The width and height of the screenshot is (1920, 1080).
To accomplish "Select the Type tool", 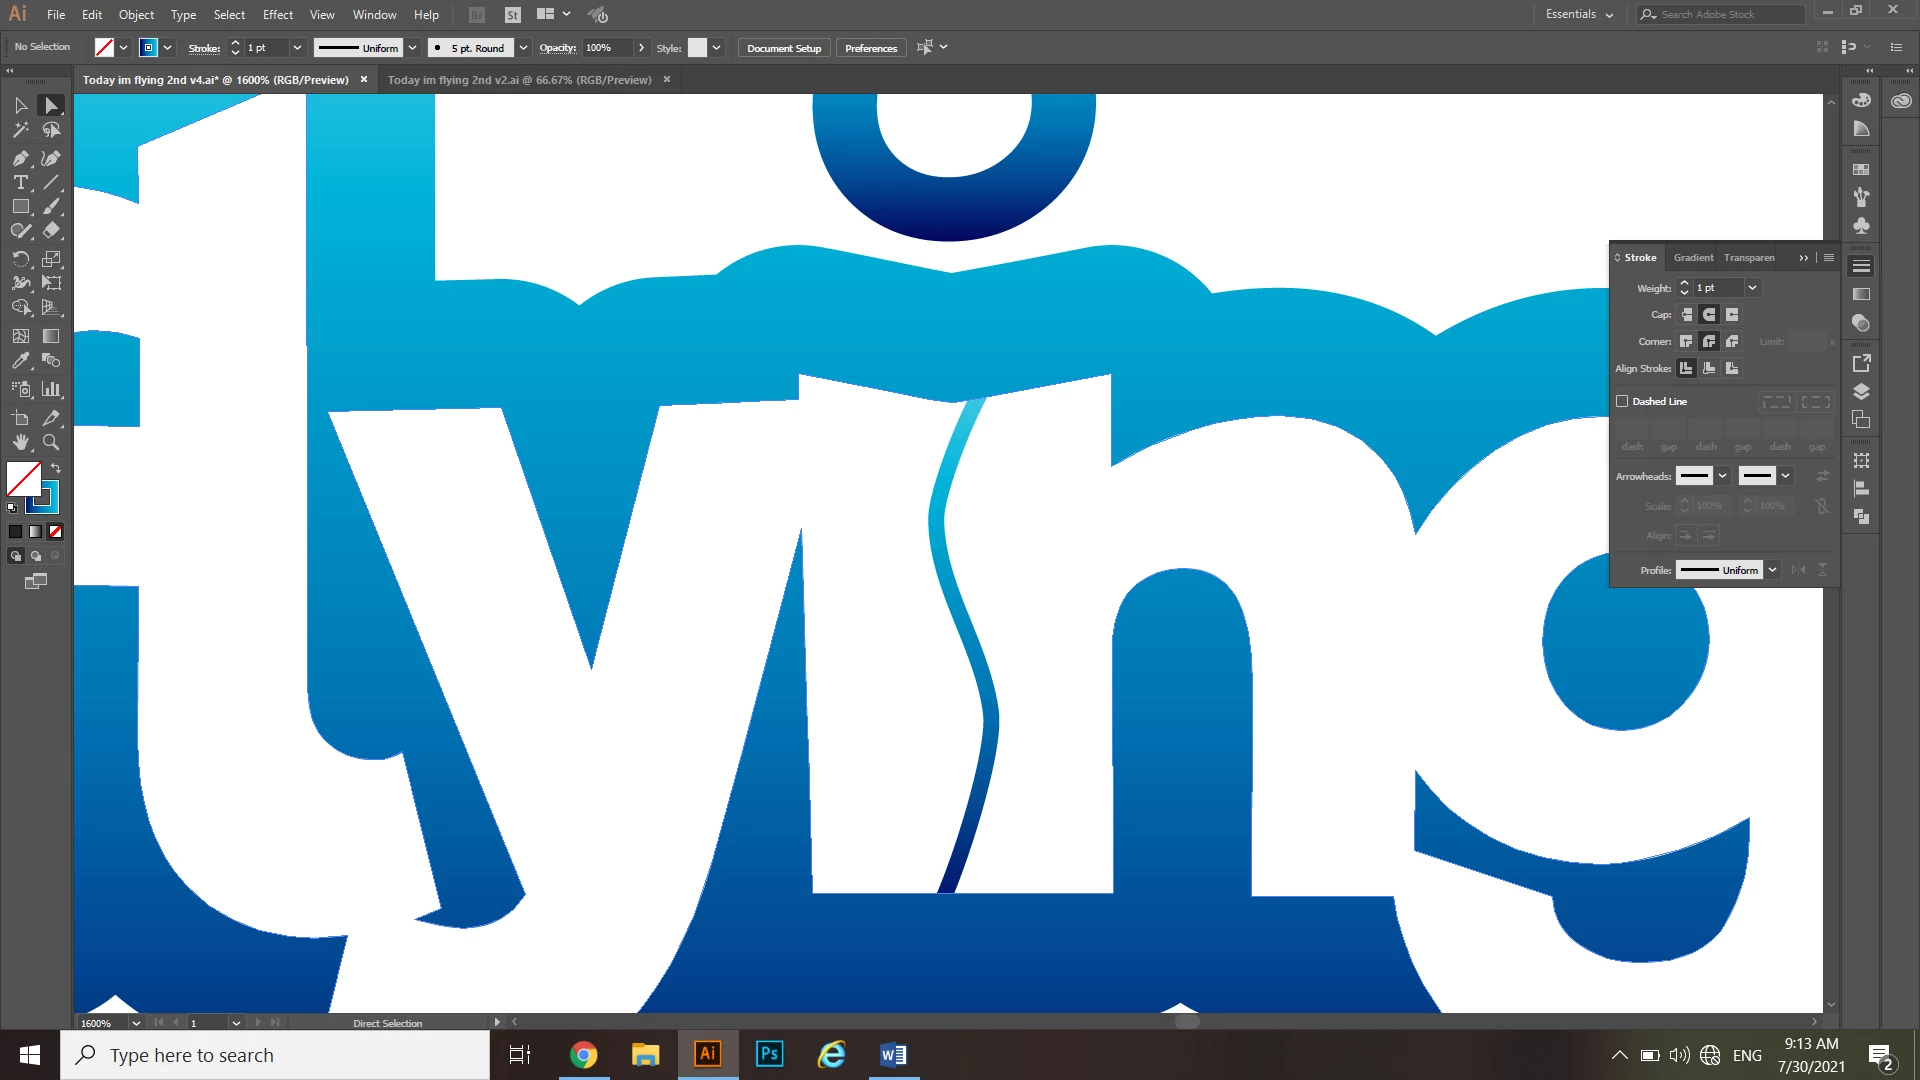I will pyautogui.click(x=20, y=182).
